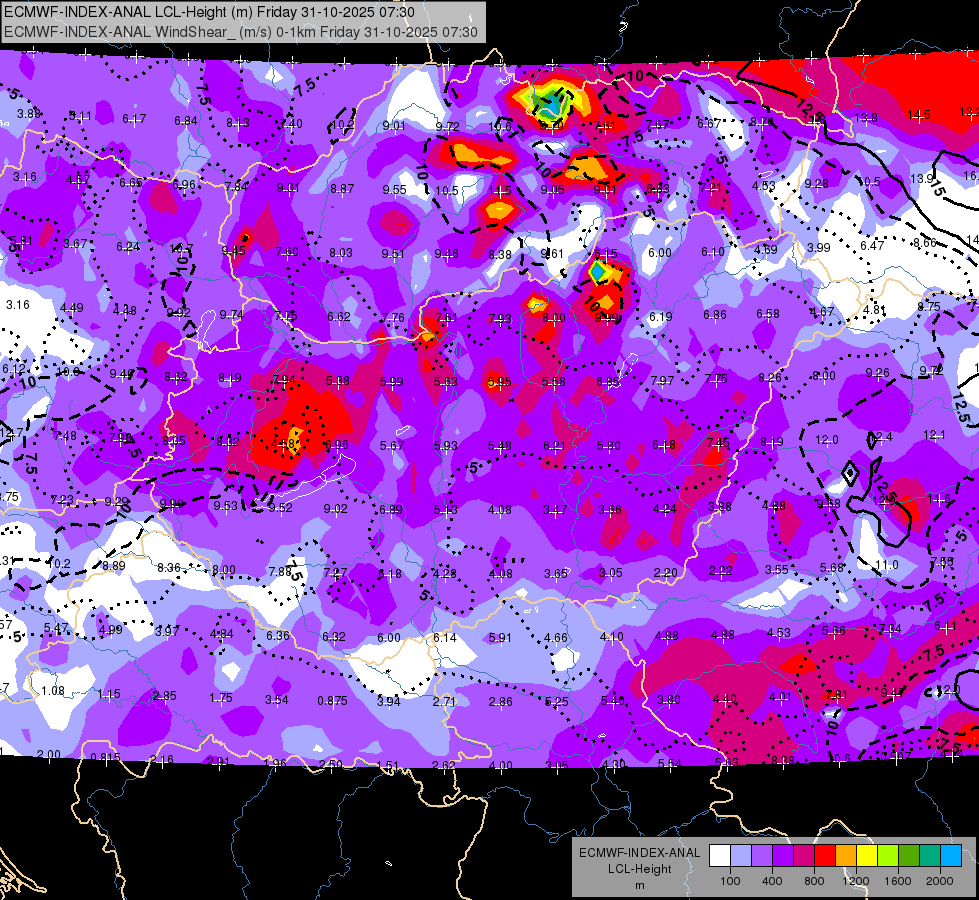Screen dimensions: 979x900
Task: Click the '1200' legend tick label
Action: pyautogui.click(x=856, y=881)
